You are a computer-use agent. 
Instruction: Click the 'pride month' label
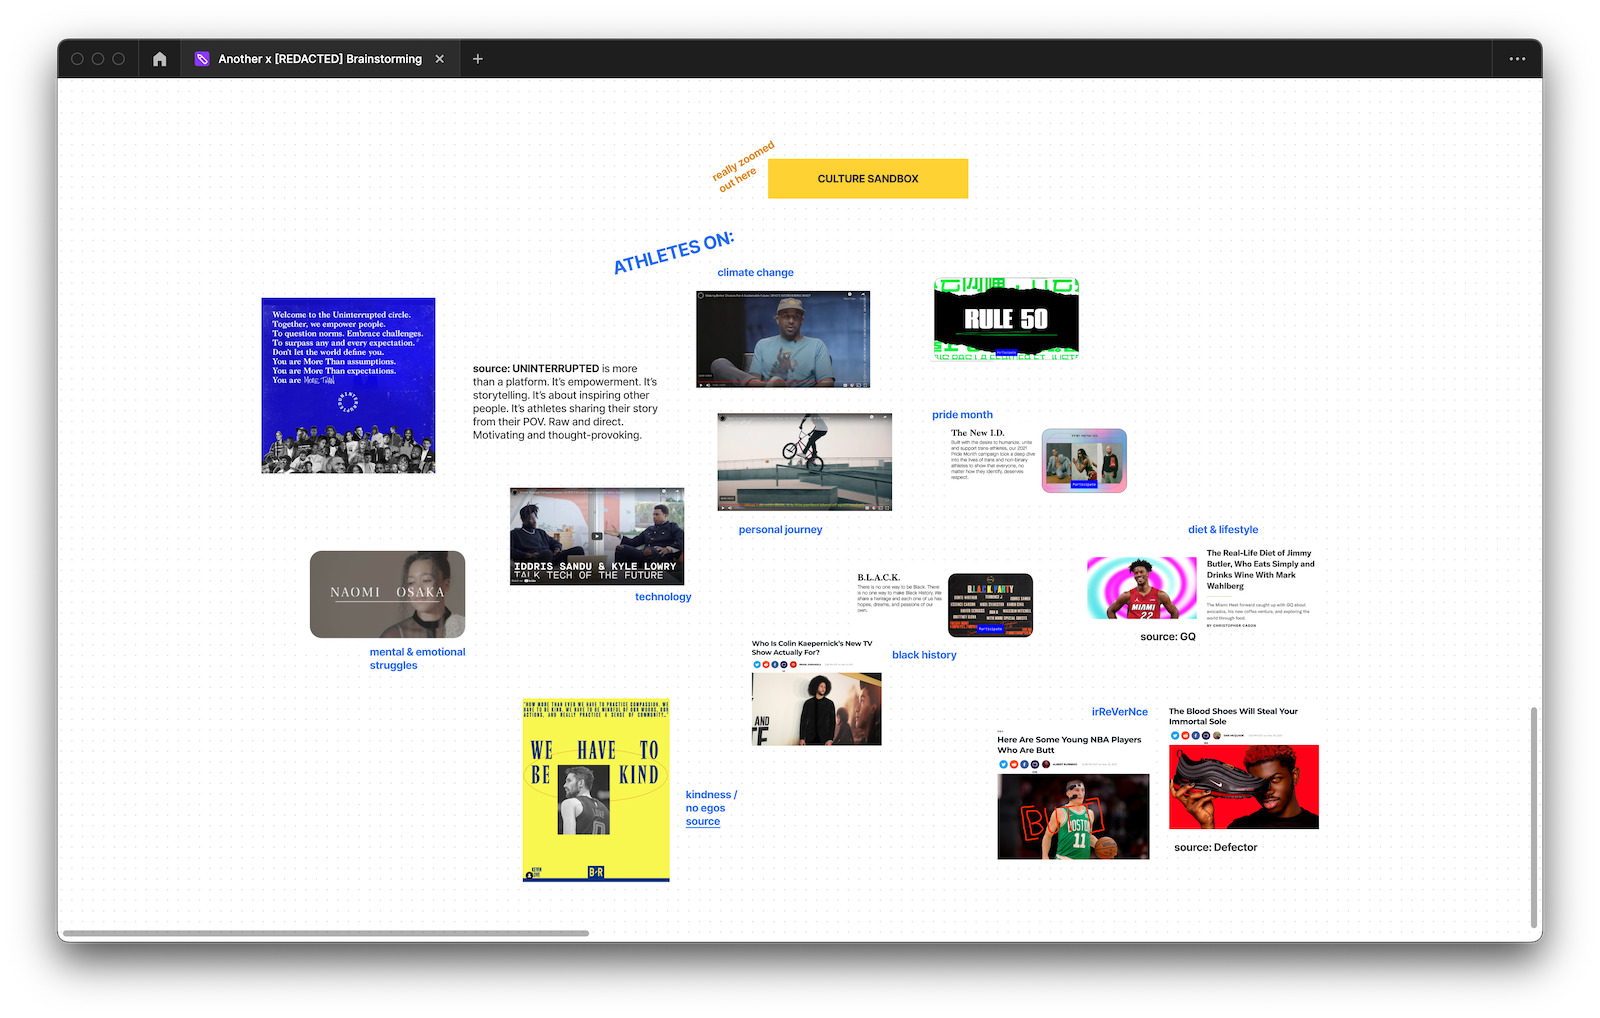[962, 414]
